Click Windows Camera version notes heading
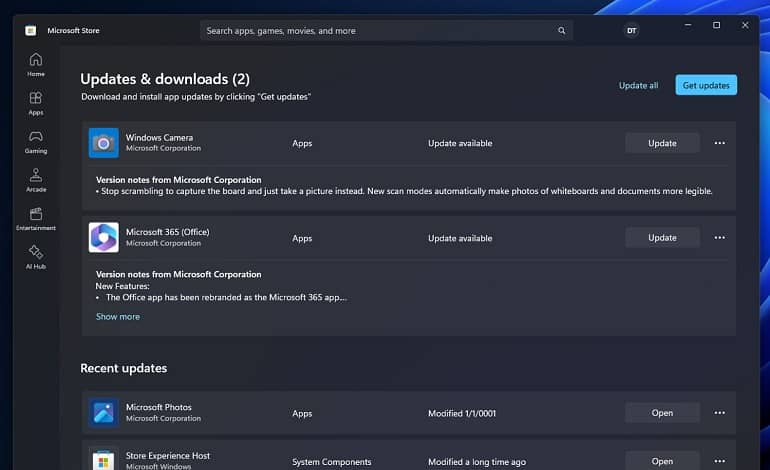The height and width of the screenshot is (470, 770). (x=178, y=180)
